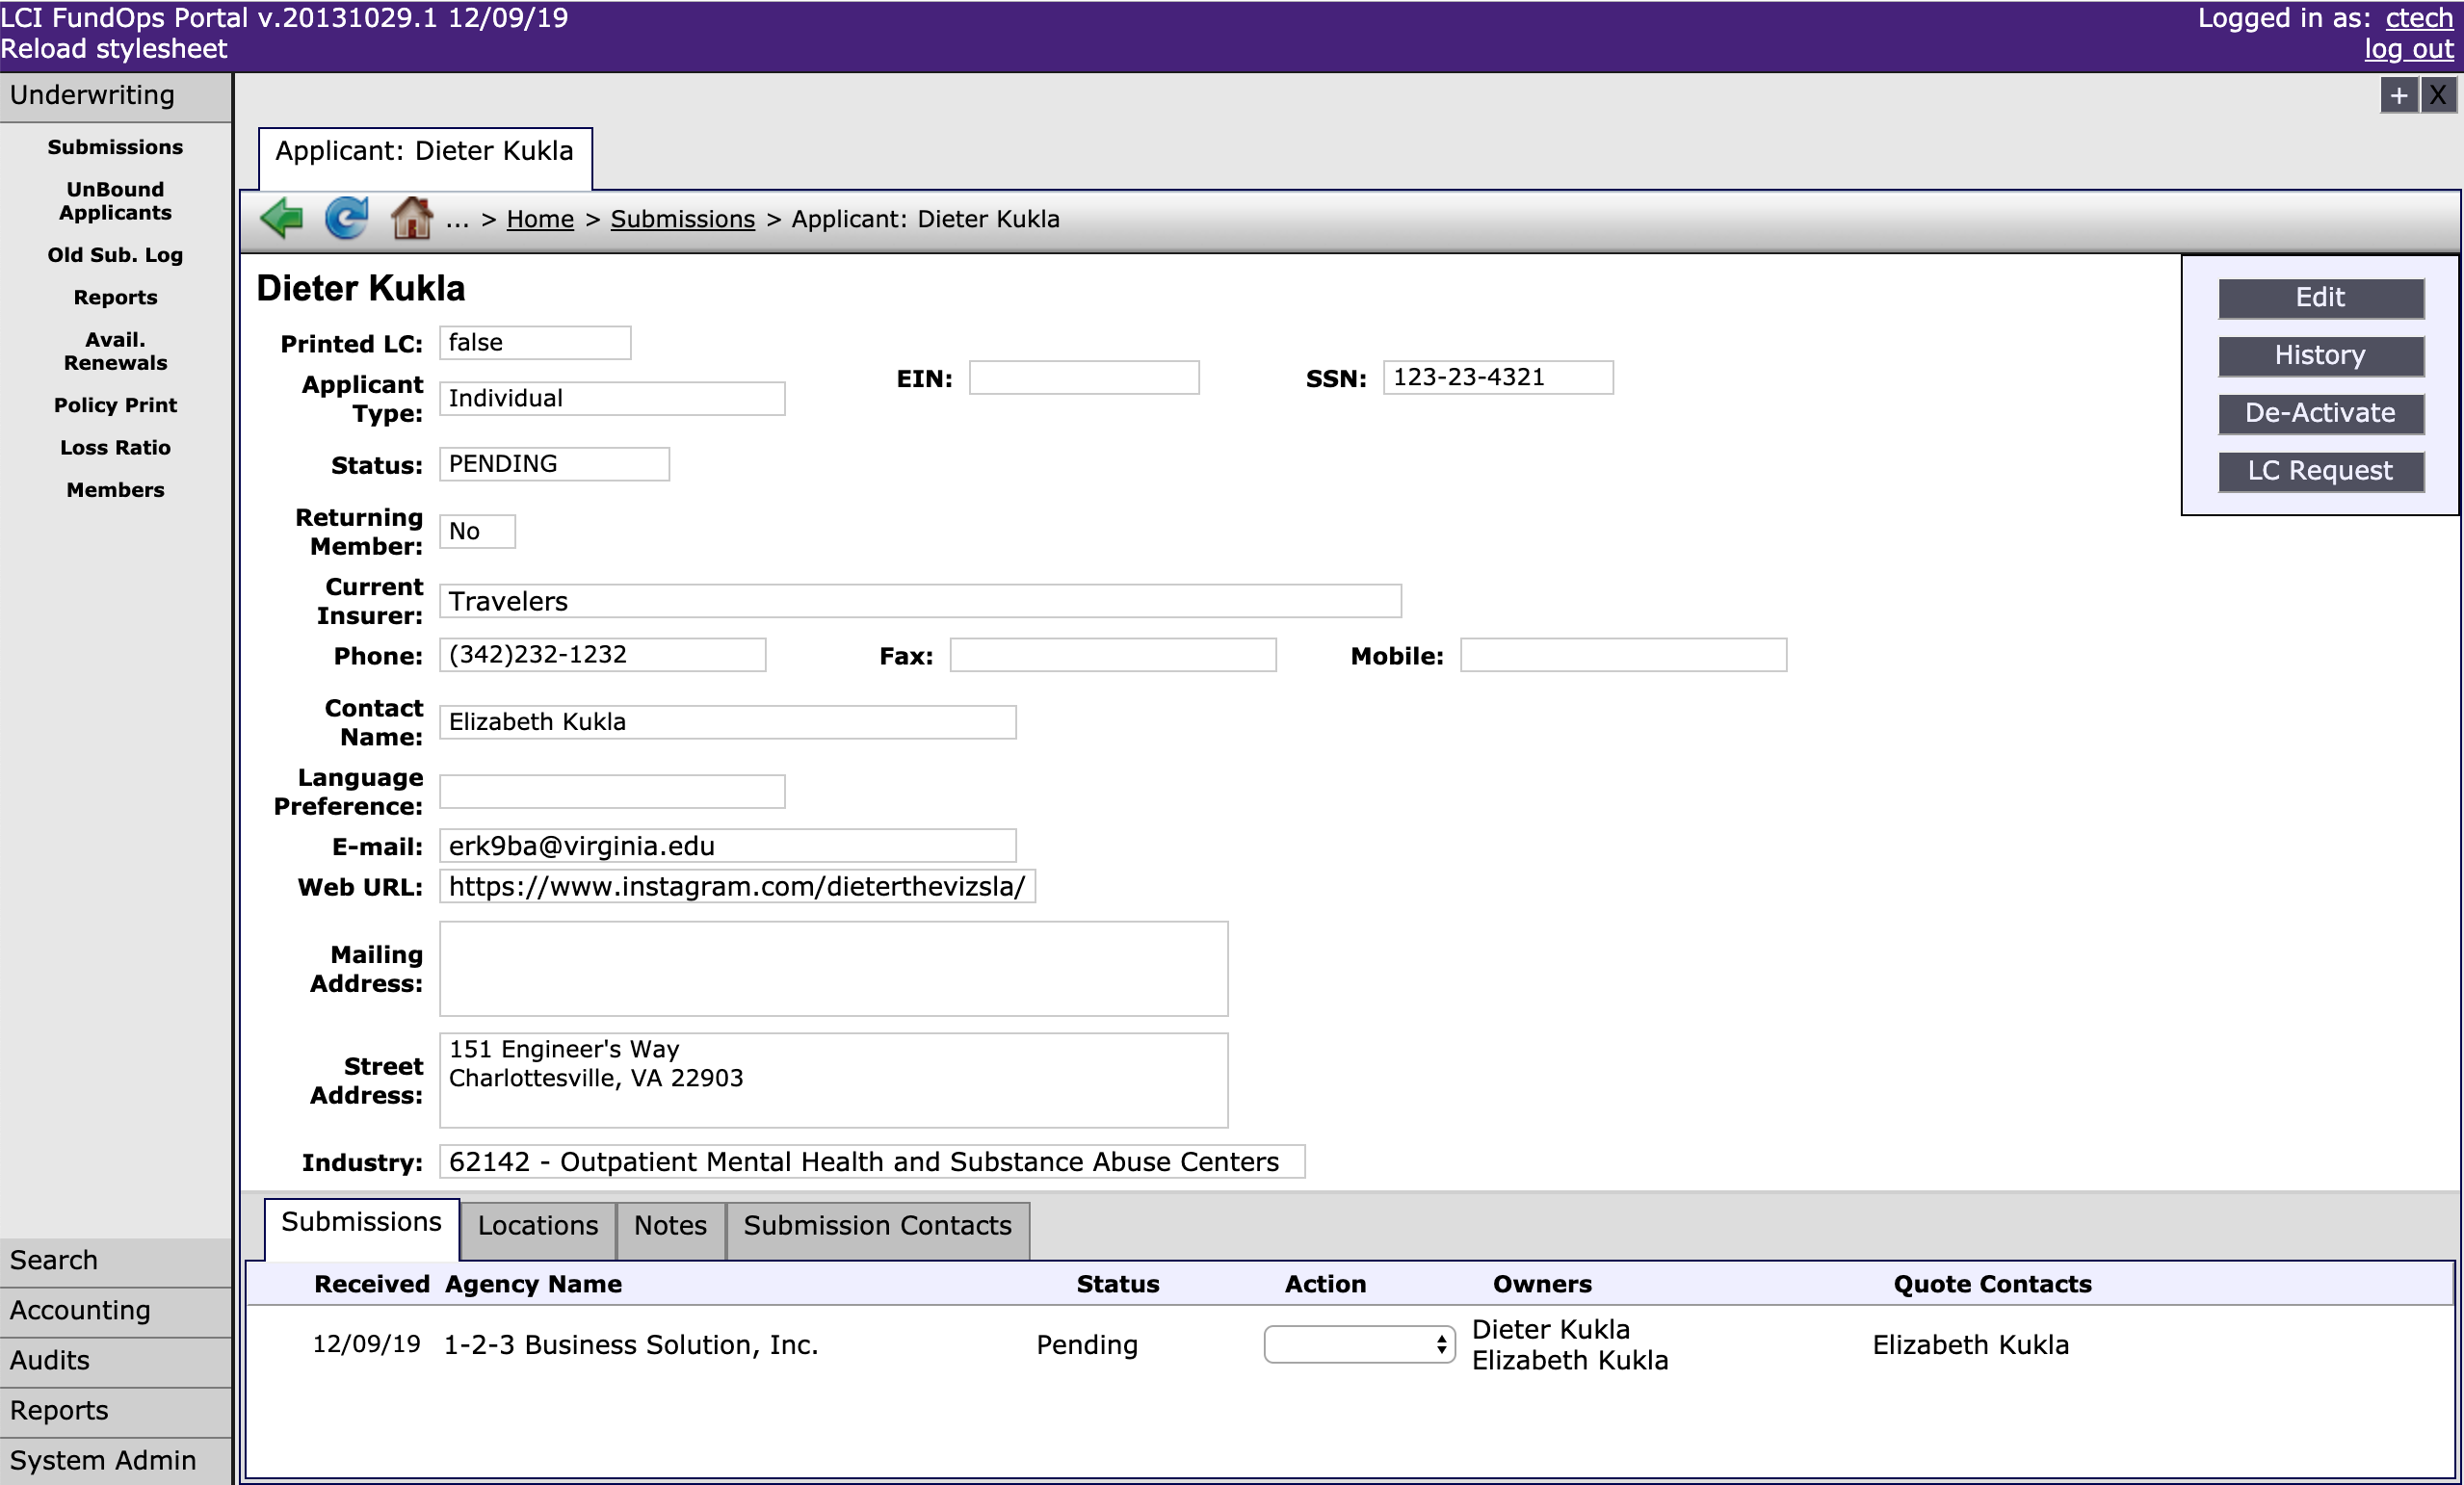Open UnBound Applicants in the sidebar
This screenshot has width=2464, height=1485.
[x=115, y=201]
